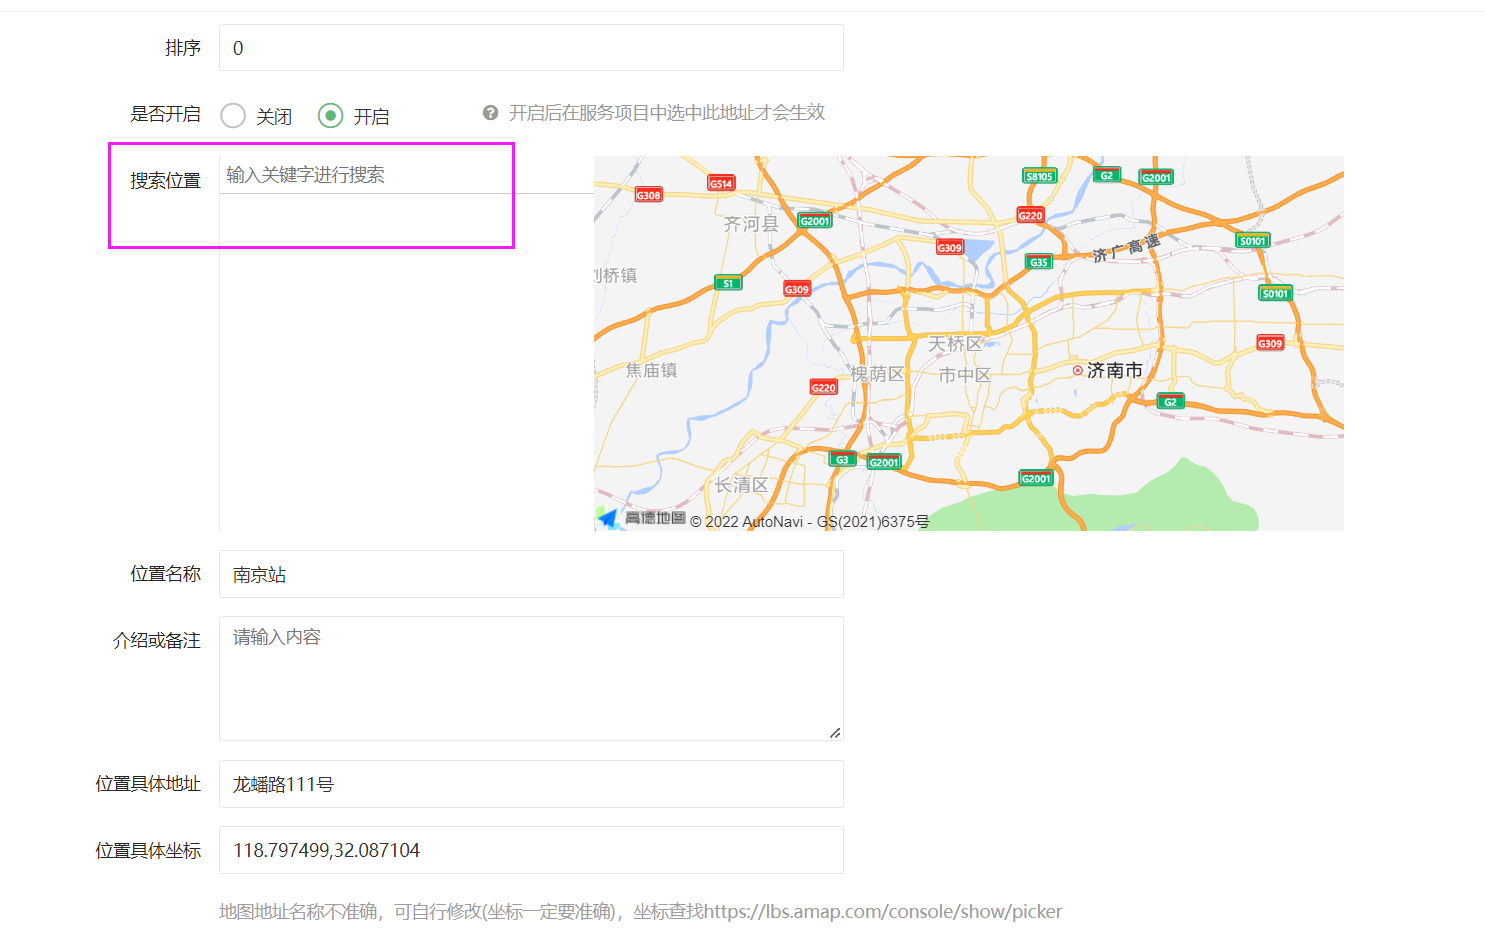Click into the 介绍或备注 textarea
Viewport: 1485px width, 929px height.
point(531,678)
